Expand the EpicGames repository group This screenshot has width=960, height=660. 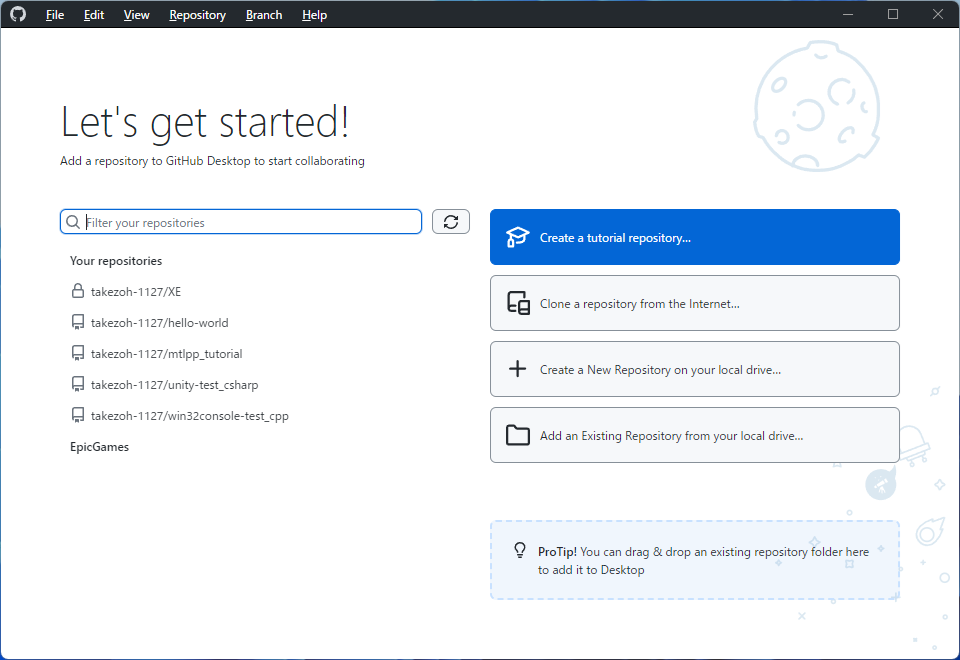pyautogui.click(x=99, y=447)
